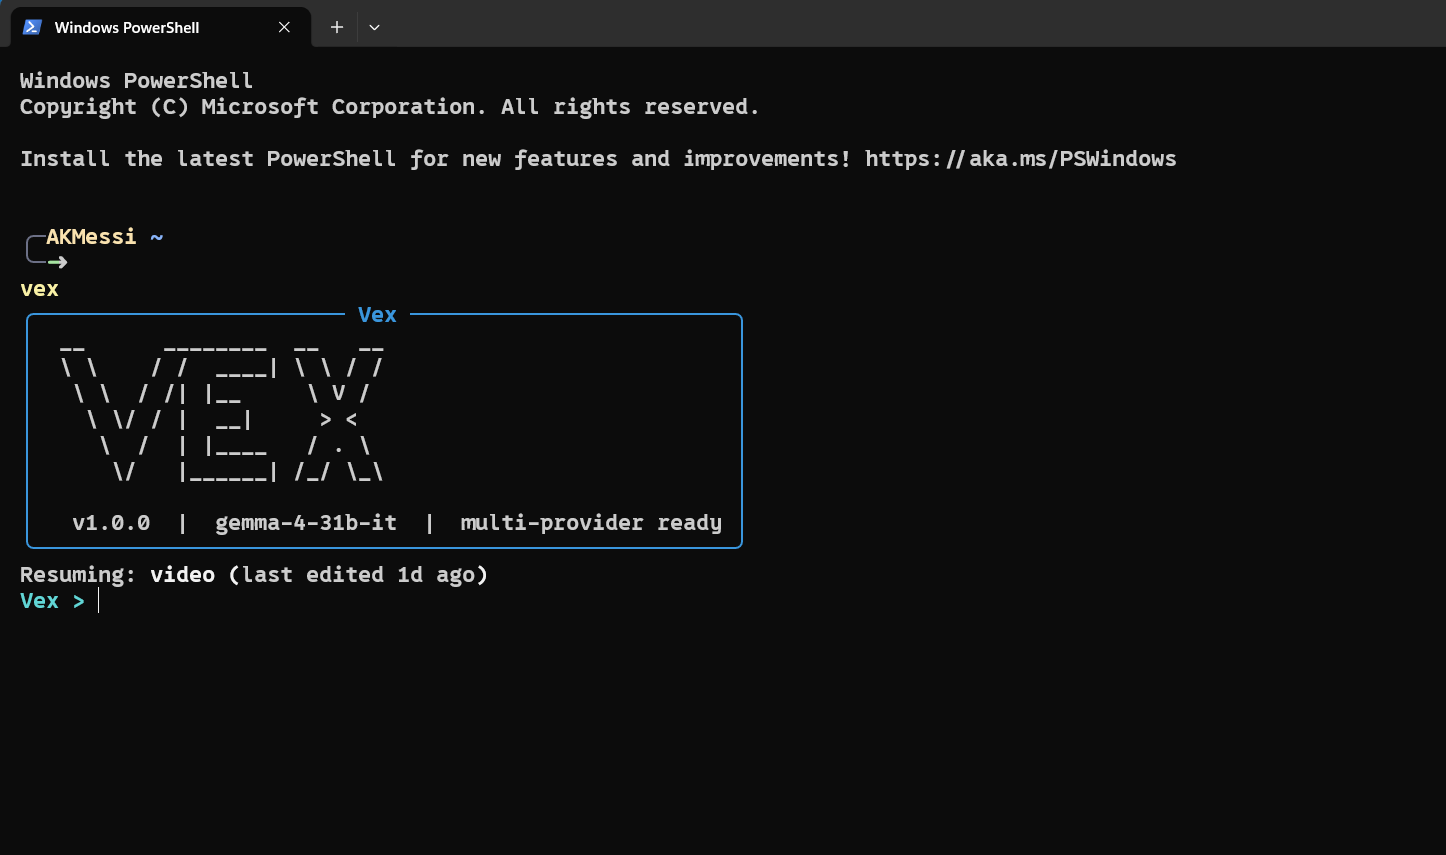
Task: Click the 'Copyright (C) Microsoft Corporation' line
Action: [389, 107]
